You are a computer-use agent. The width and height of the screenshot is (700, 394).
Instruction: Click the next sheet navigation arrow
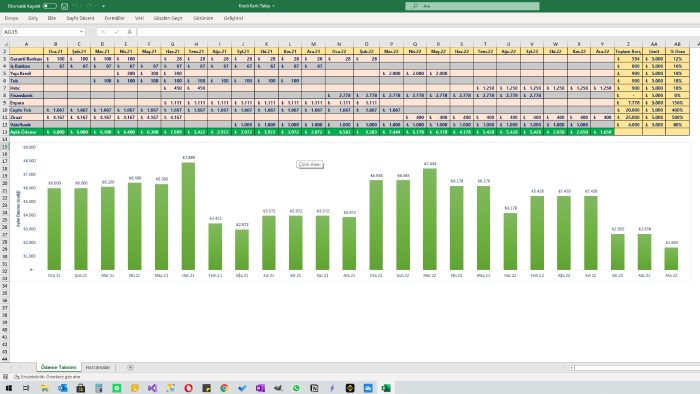pos(21,368)
